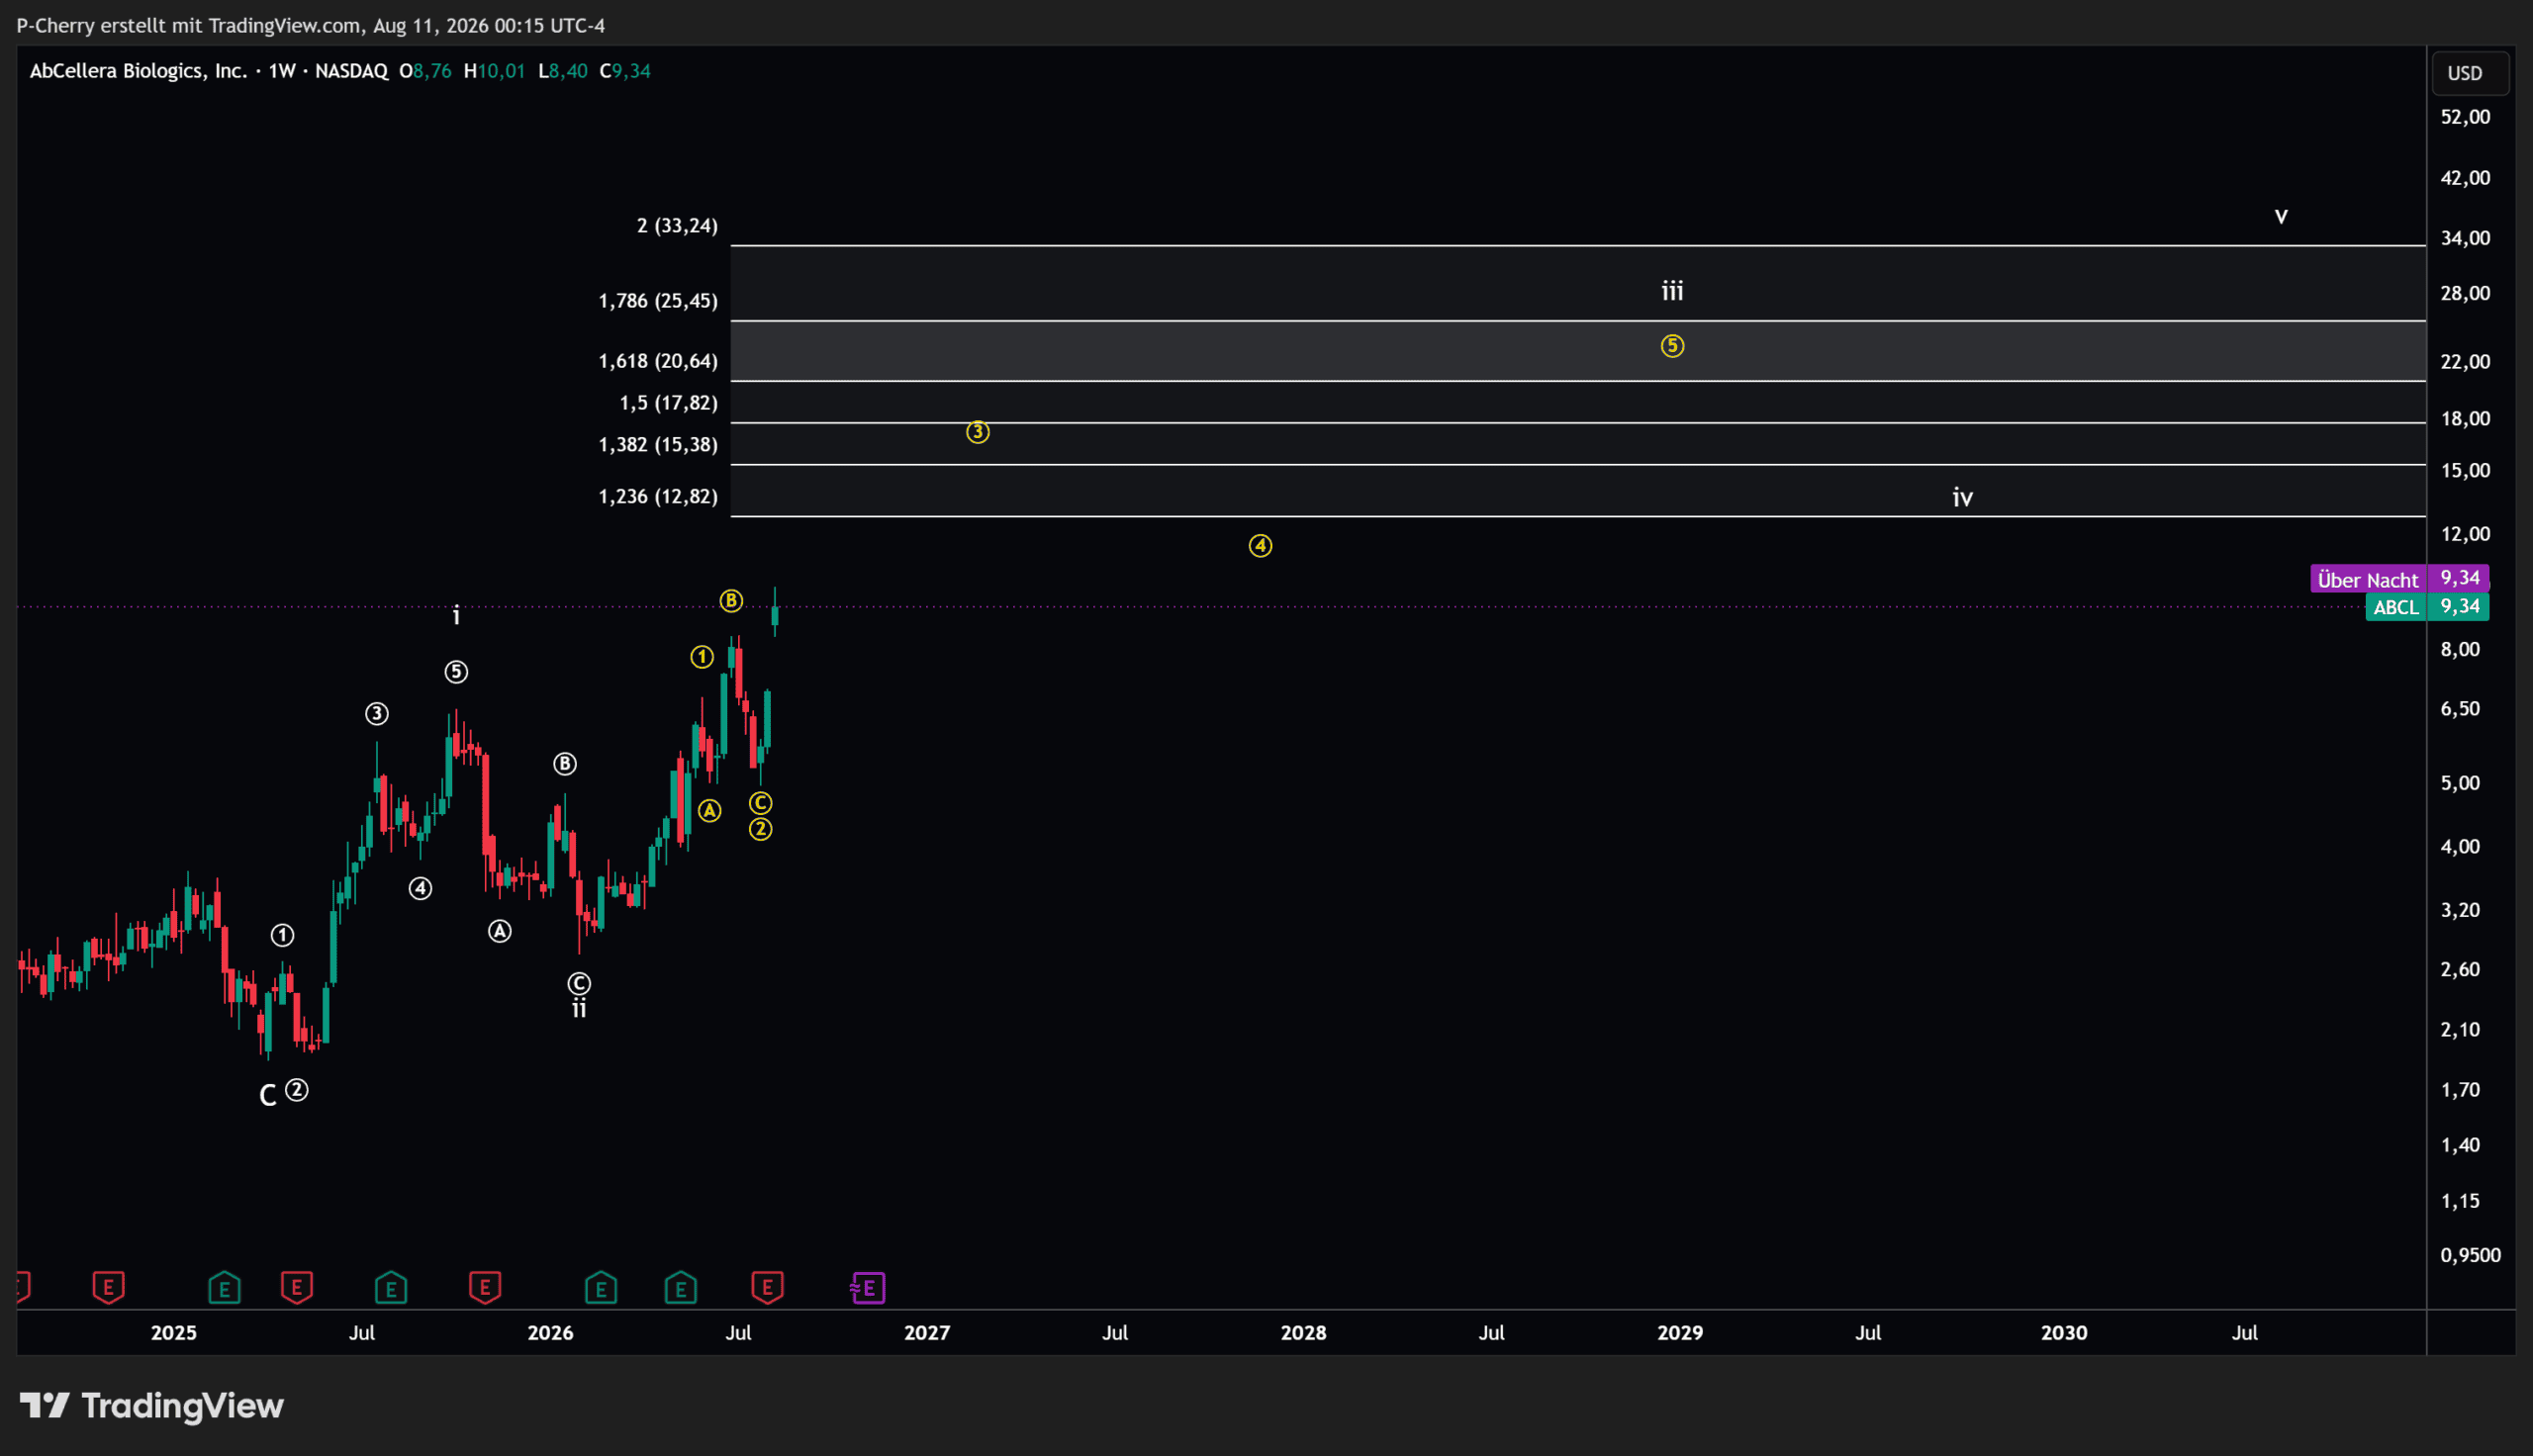Select the 1W interval in the chart legend

pyautogui.click(x=282, y=71)
